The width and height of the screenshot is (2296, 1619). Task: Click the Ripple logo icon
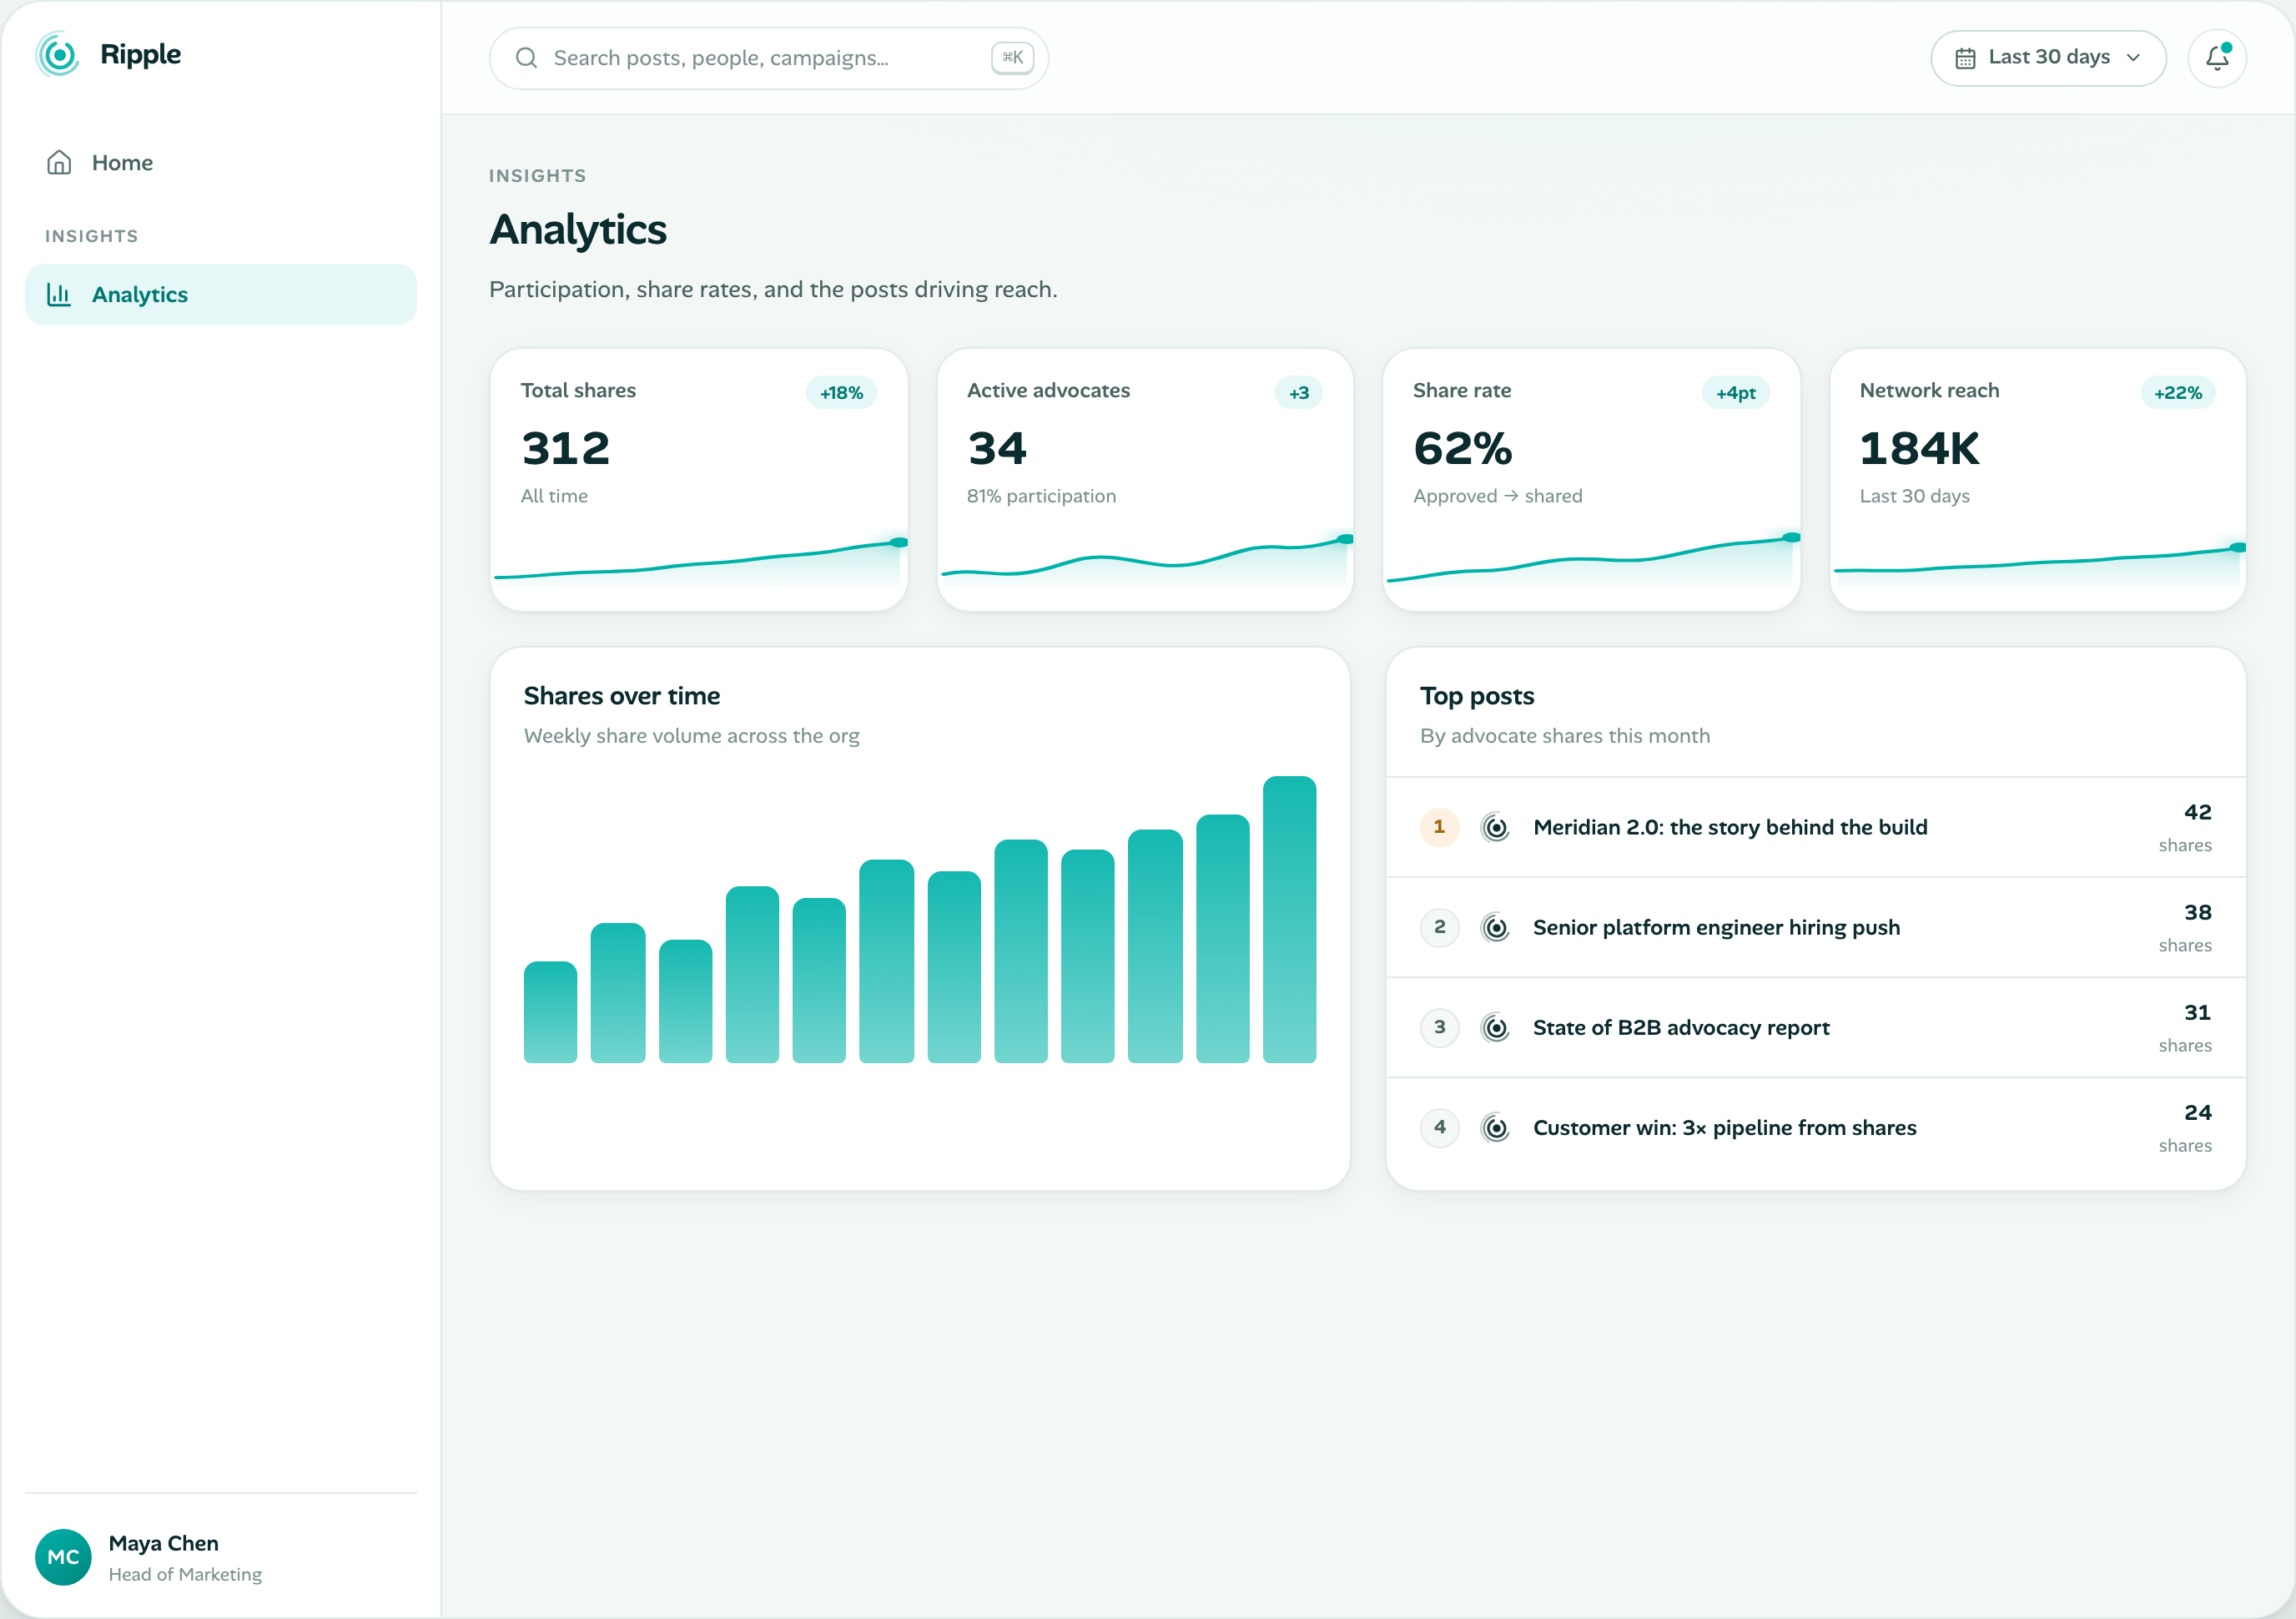point(58,55)
